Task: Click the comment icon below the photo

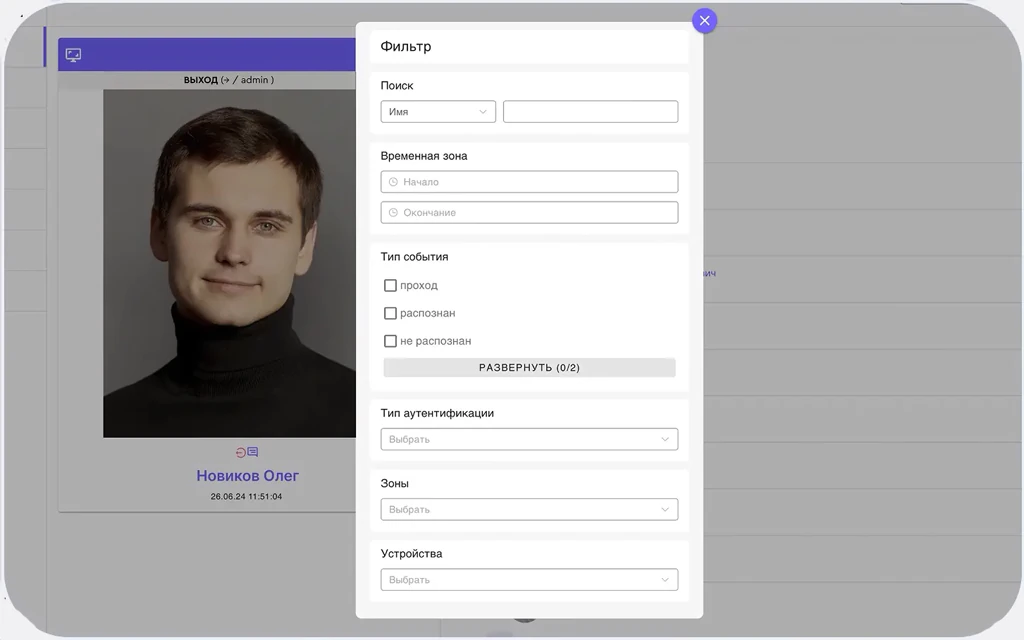Action: coord(253,452)
